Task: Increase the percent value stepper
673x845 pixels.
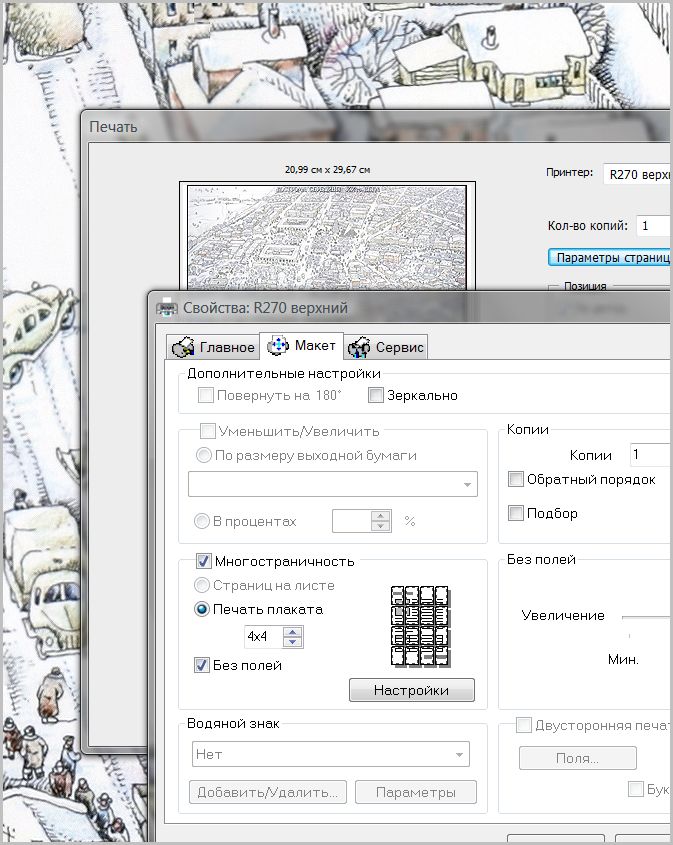Action: pos(381,516)
